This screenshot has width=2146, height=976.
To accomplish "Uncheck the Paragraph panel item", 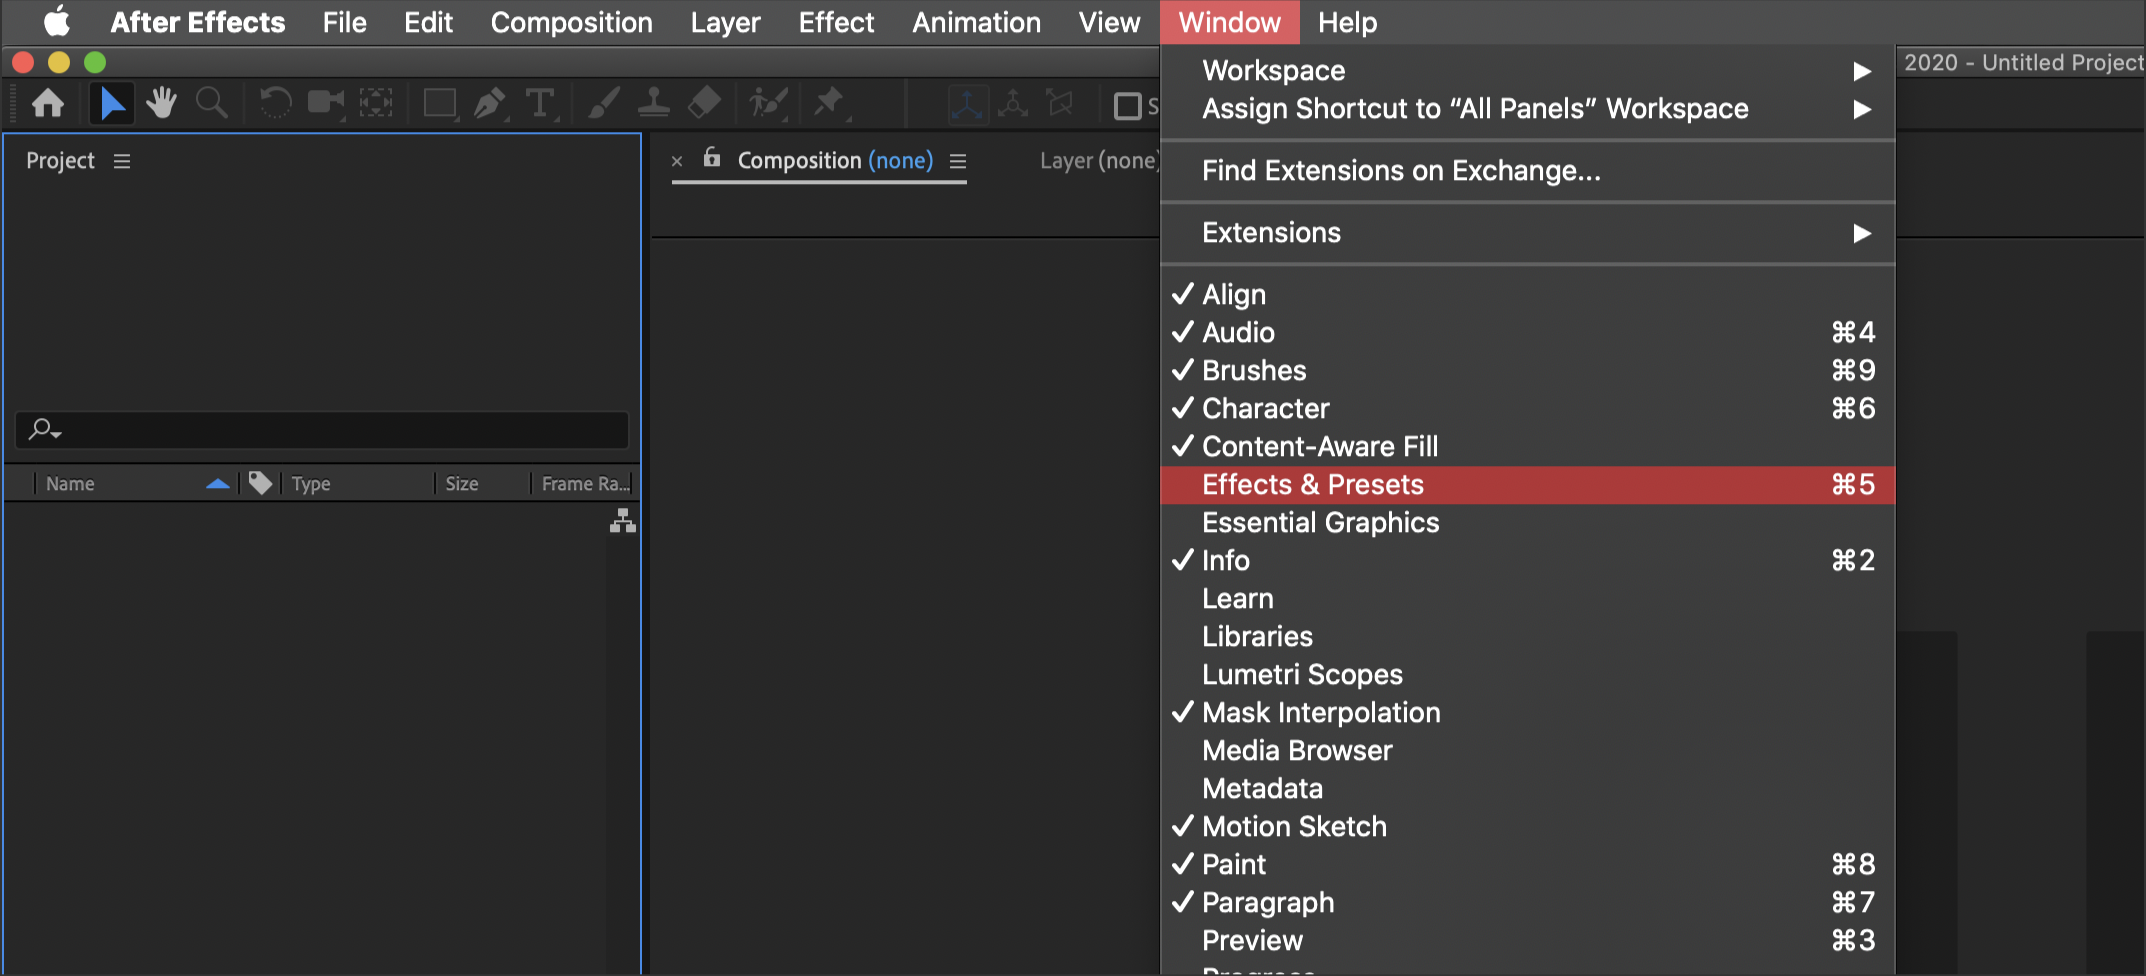I will click(x=1527, y=902).
